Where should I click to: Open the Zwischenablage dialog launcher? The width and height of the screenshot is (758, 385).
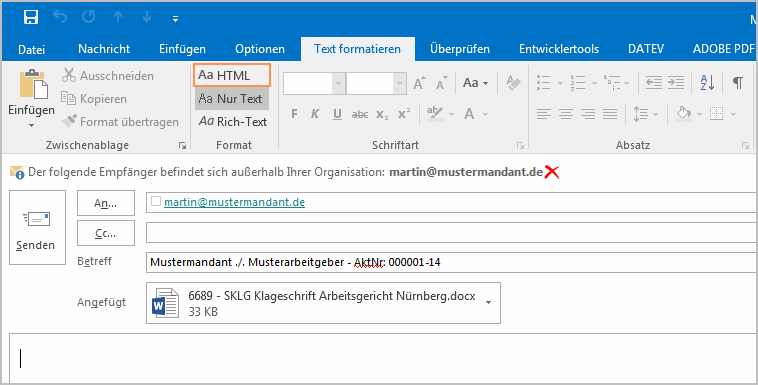click(x=182, y=145)
